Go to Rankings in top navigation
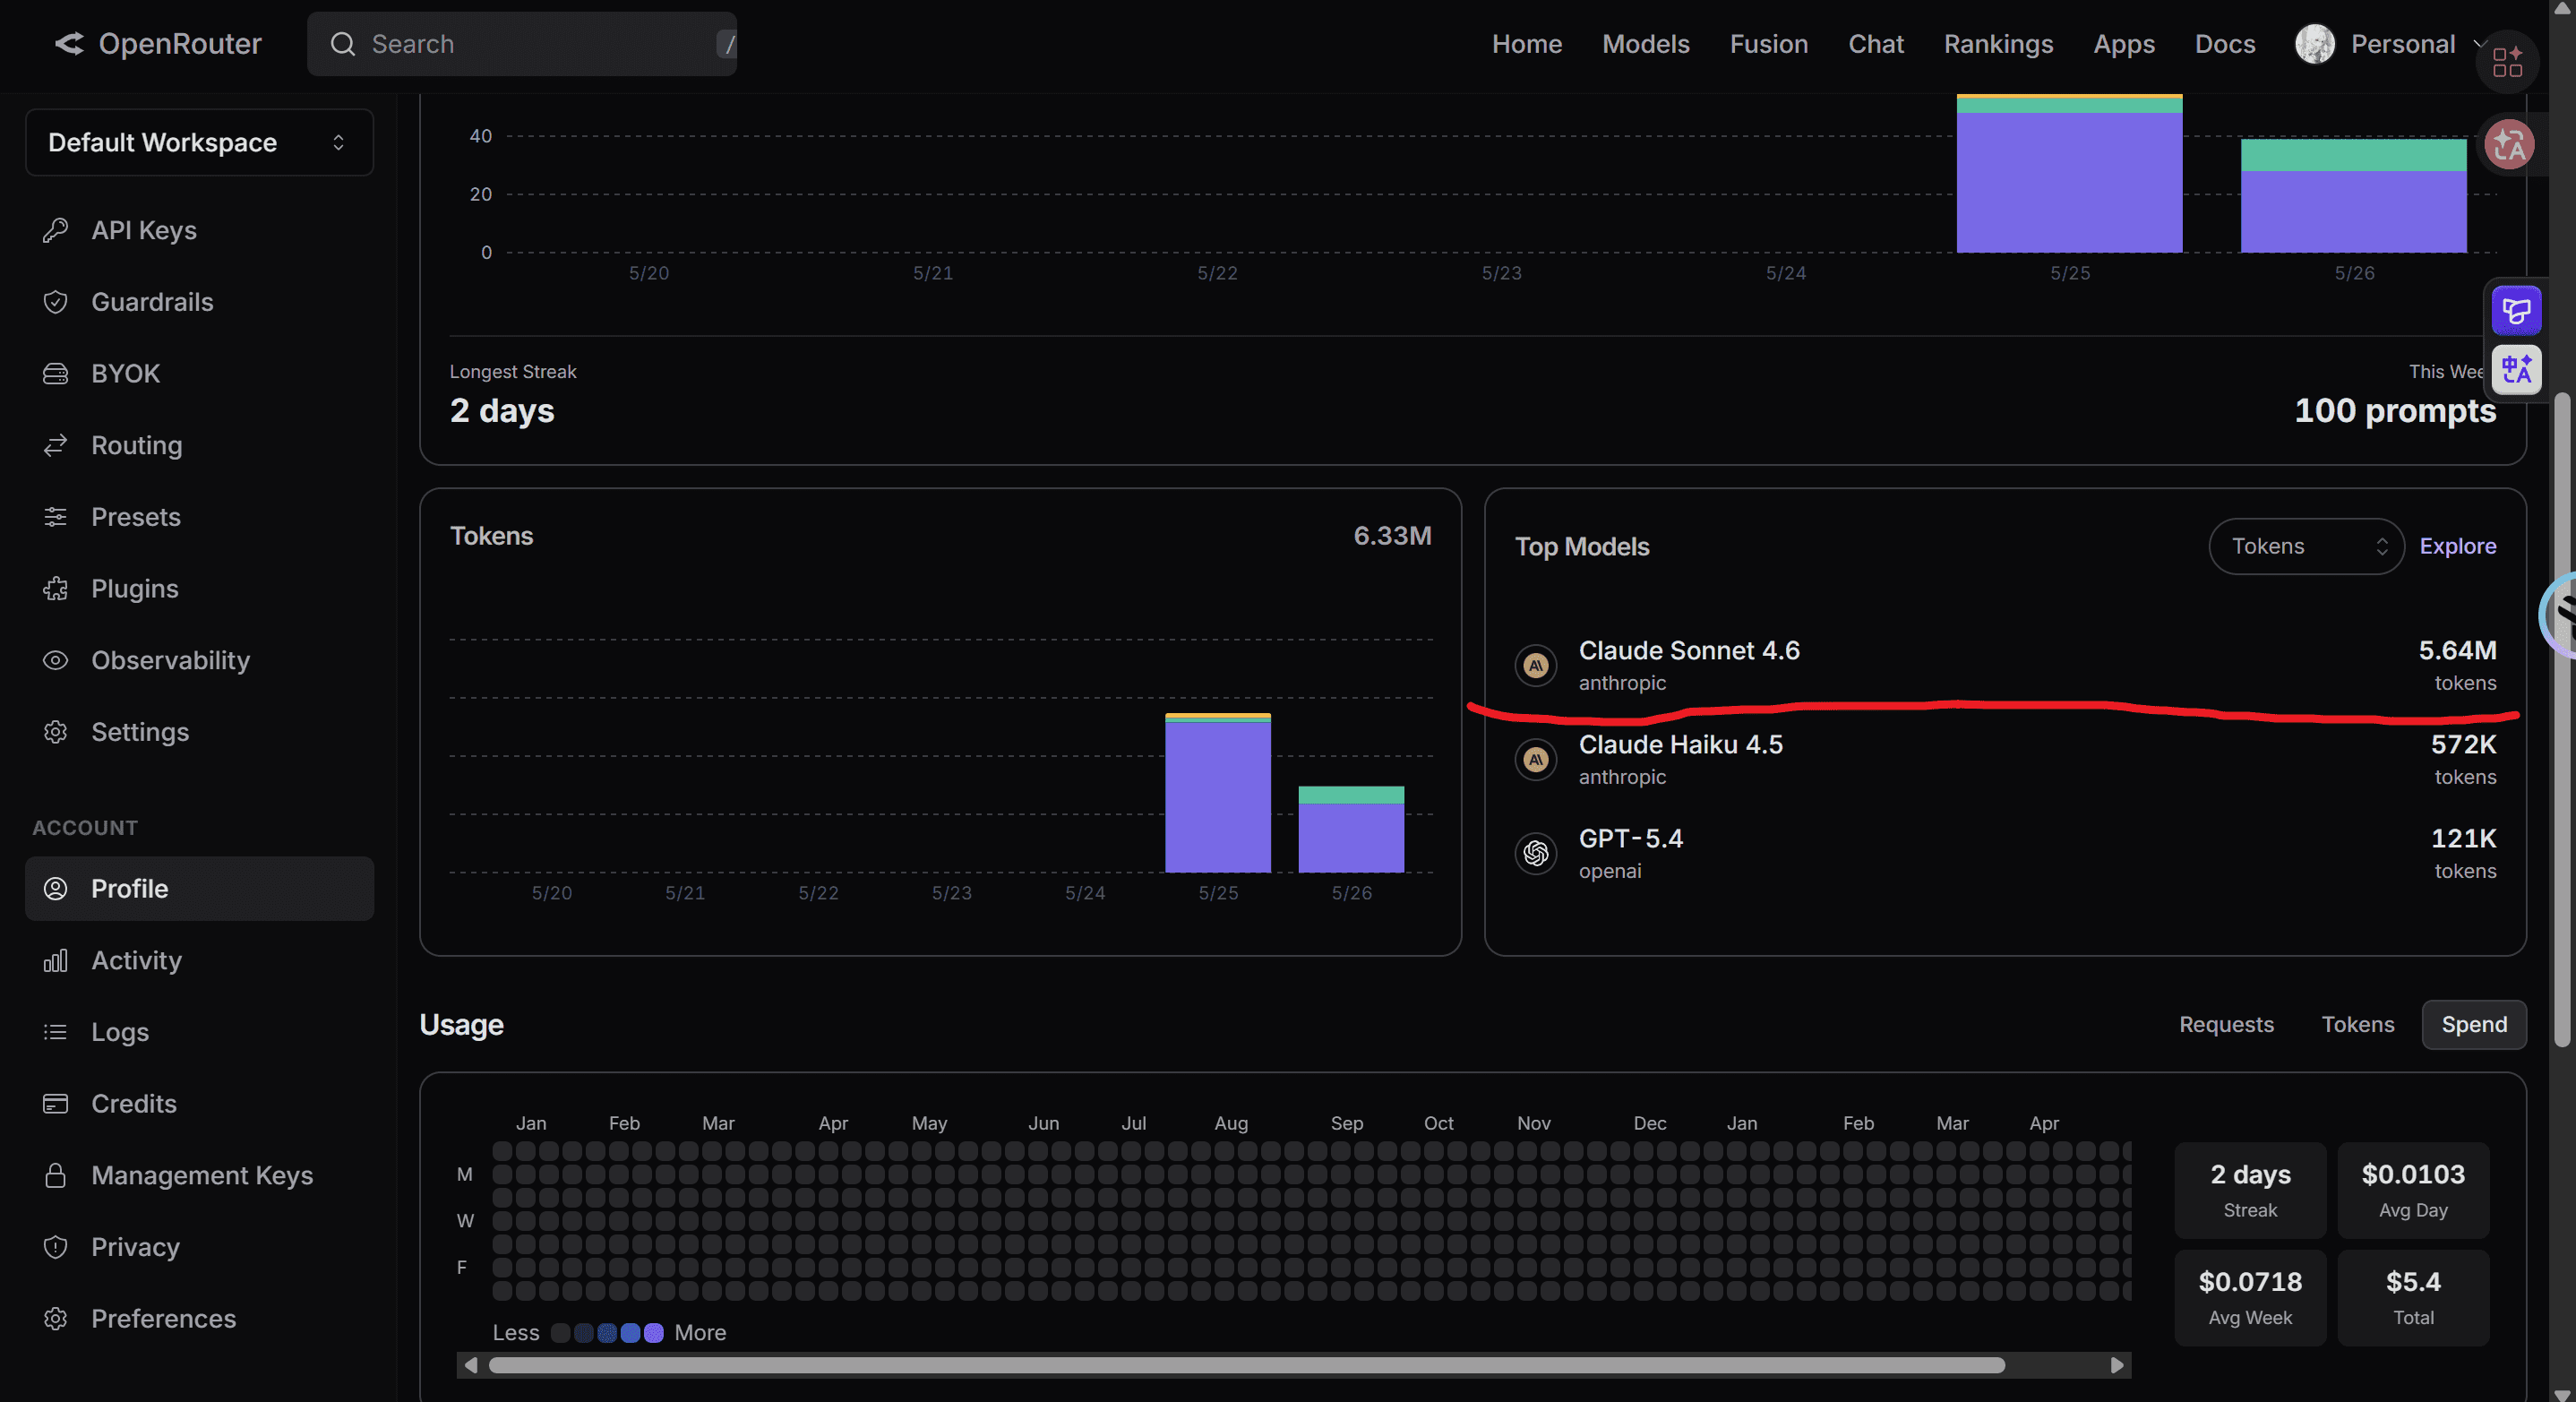2576x1402 pixels. pos(1998,44)
